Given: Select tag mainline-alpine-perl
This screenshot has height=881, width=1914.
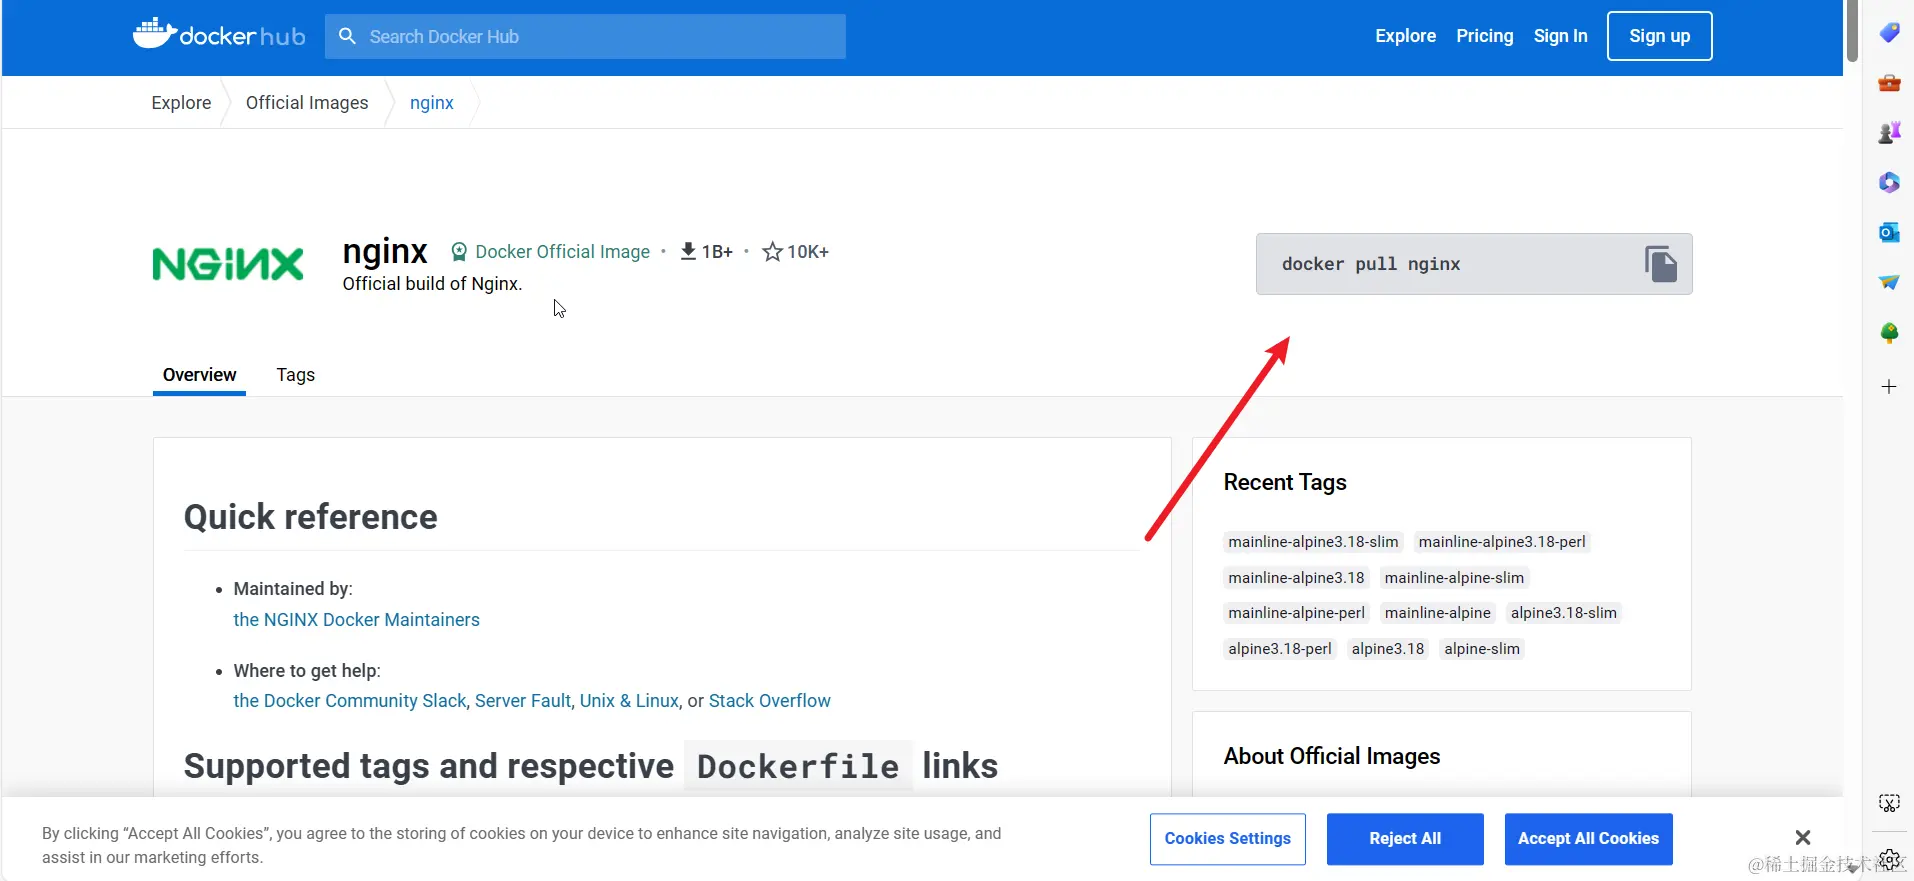Looking at the screenshot, I should pos(1296,613).
